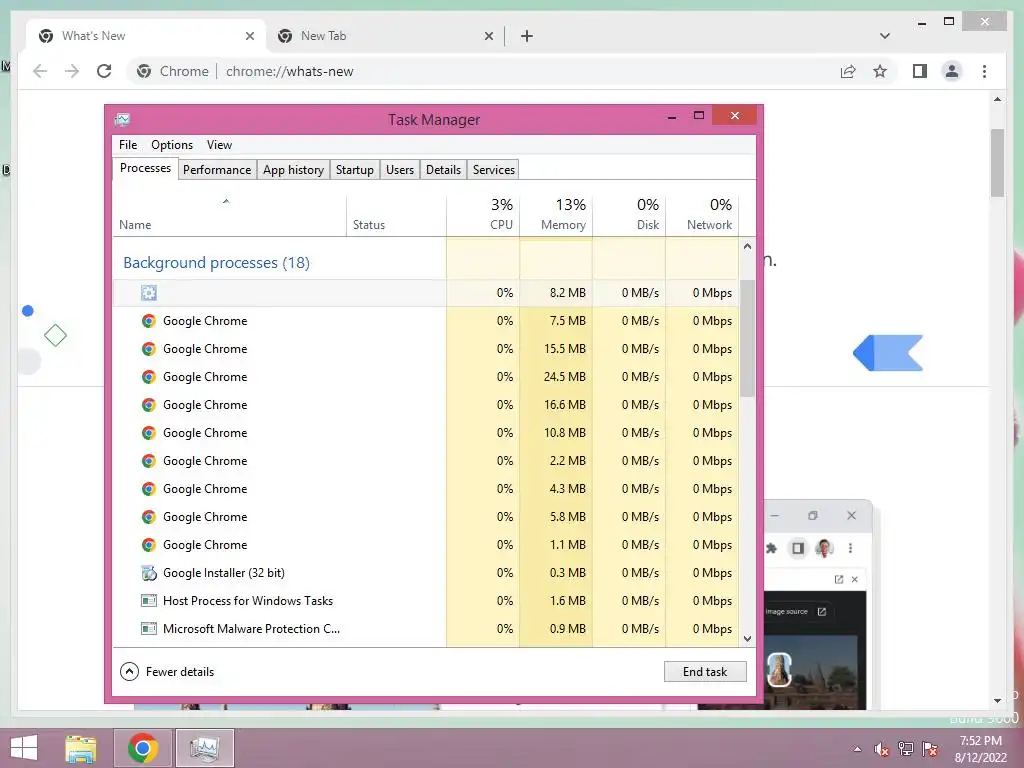The width and height of the screenshot is (1024, 768).
Task: Sort by Memory column header
Action: click(556, 216)
